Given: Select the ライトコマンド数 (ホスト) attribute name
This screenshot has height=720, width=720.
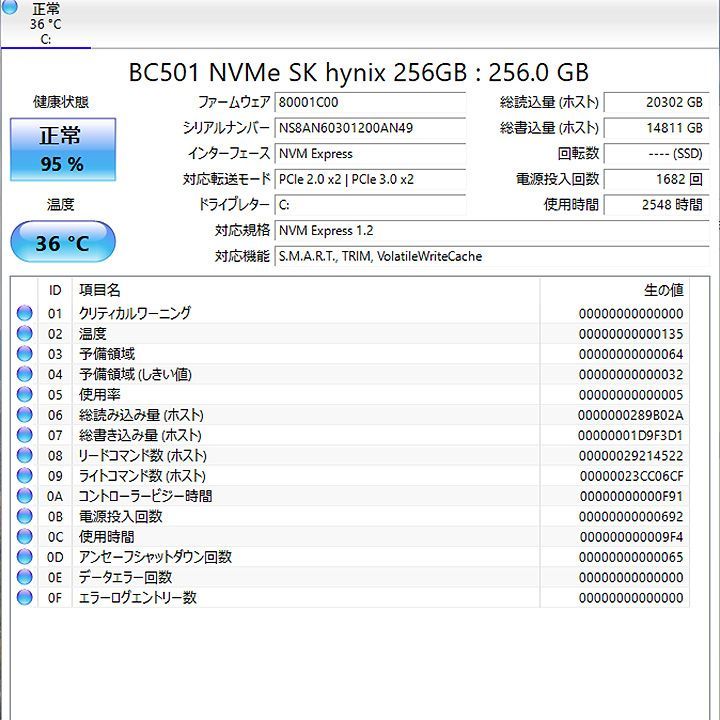Looking at the screenshot, I should (142, 476).
